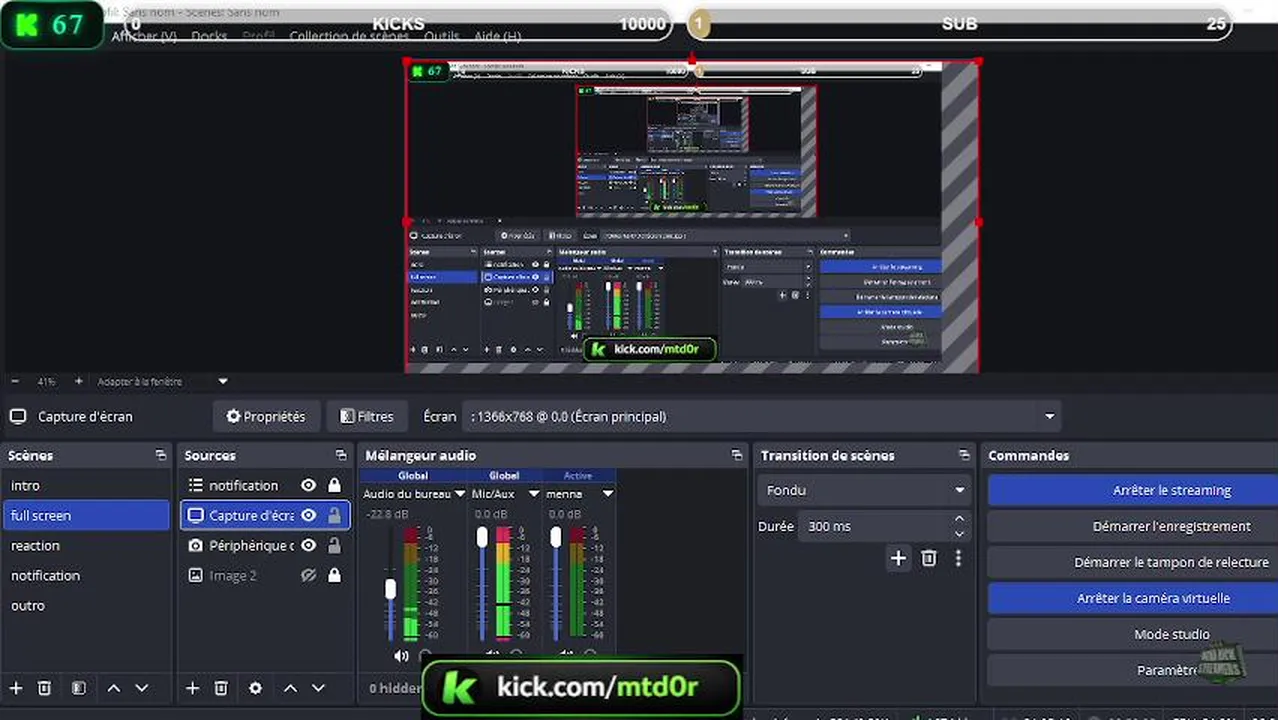Open Propriétés for selected source
Screen dimensions: 1278x720
[266, 416]
